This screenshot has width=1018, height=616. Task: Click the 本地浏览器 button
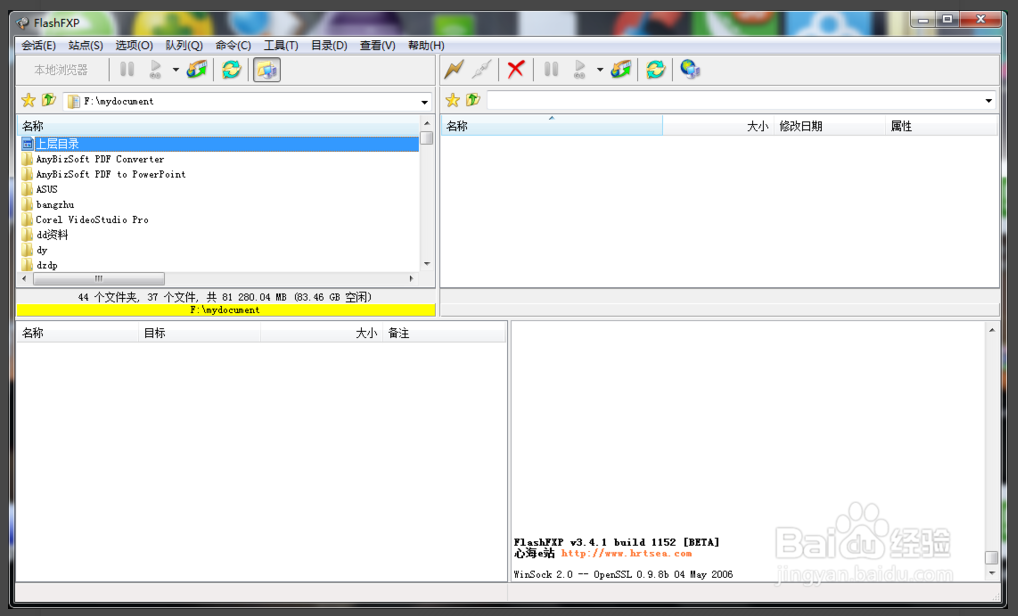coord(61,70)
